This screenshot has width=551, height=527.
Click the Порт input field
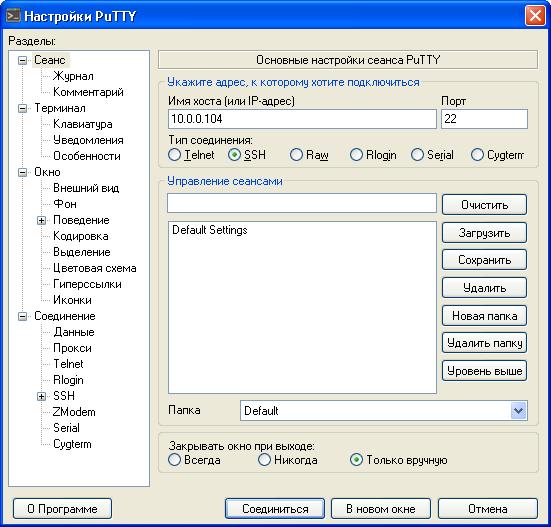click(x=484, y=119)
